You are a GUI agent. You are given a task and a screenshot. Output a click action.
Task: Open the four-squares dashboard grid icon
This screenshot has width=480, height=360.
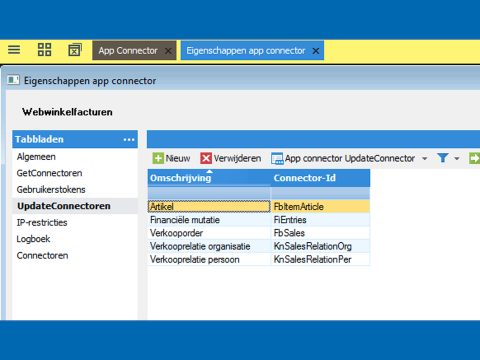click(44, 50)
